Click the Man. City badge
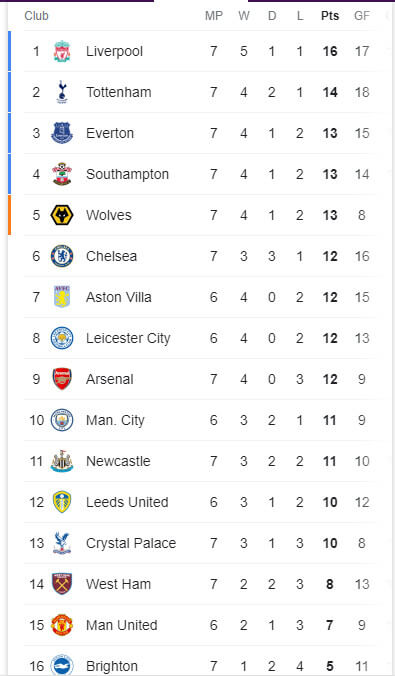Viewport: 395px width, 676px height. [x=62, y=420]
